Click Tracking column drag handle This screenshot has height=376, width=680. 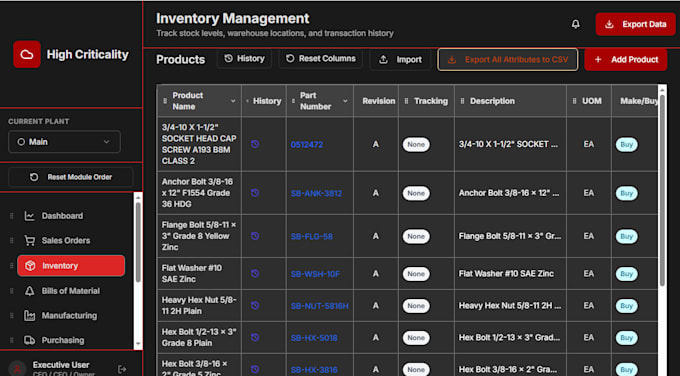(x=406, y=101)
